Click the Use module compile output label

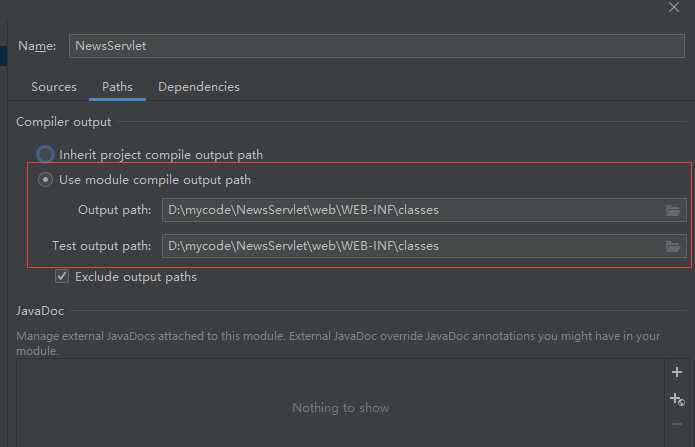[155, 180]
